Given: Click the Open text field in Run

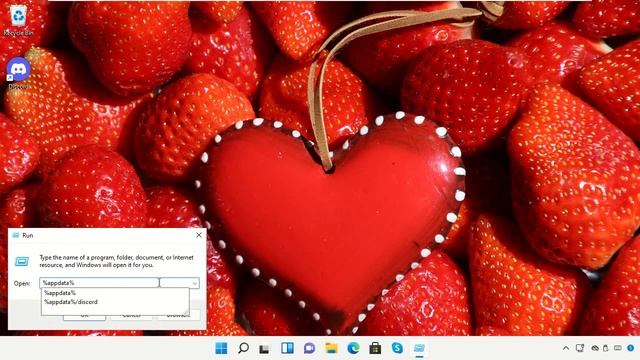Looking at the screenshot, I should tap(99, 283).
